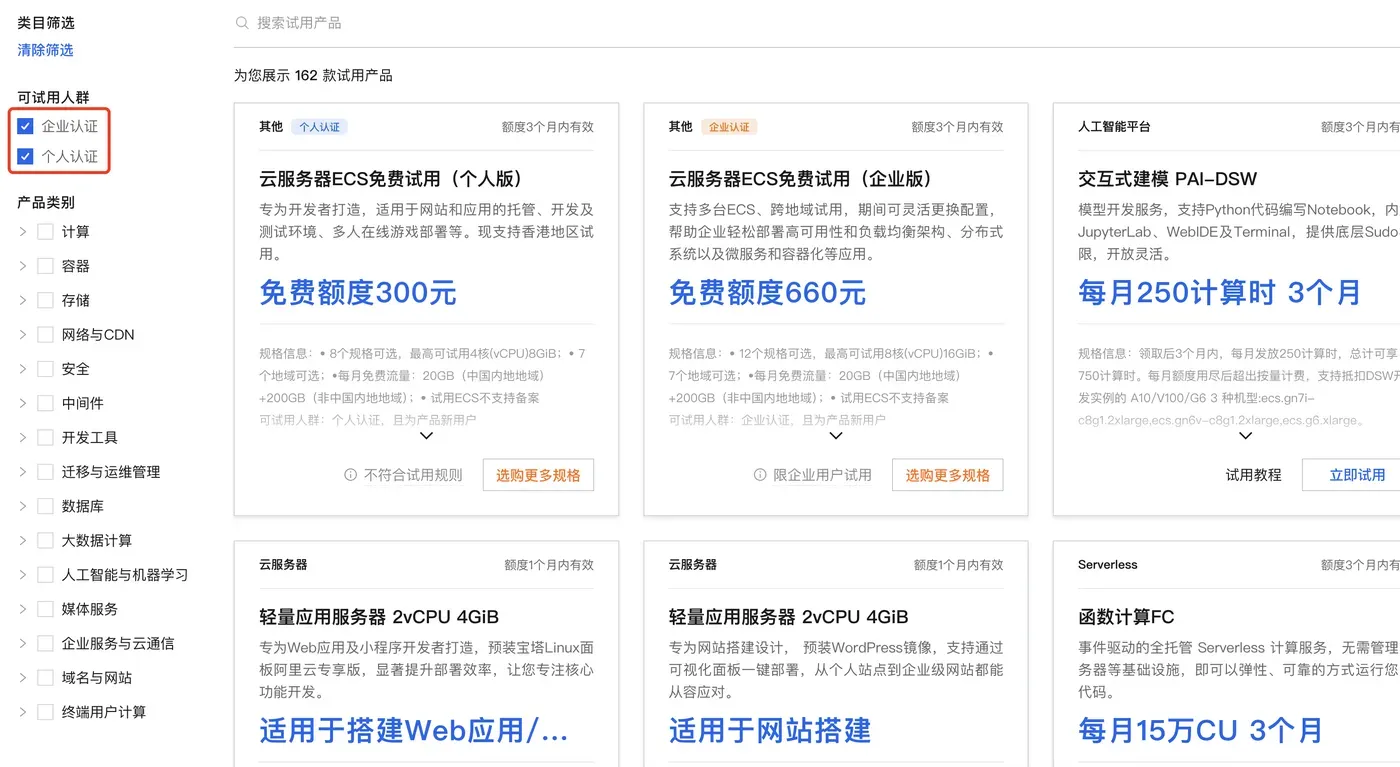Uncheck the 个人认证 filter checkbox
The width and height of the screenshot is (1400, 767).
click(x=24, y=156)
